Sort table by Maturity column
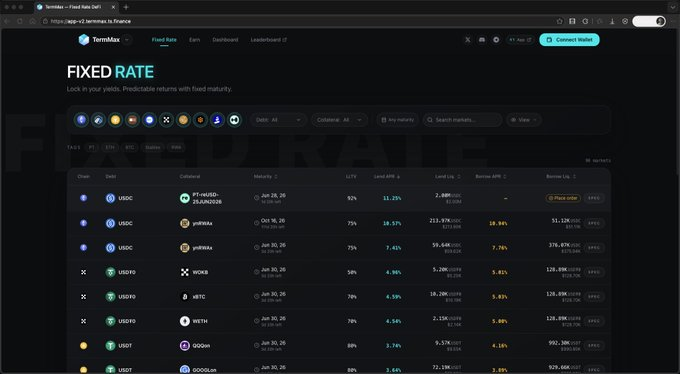Screen dimensions: 680x374 (x=265, y=177)
